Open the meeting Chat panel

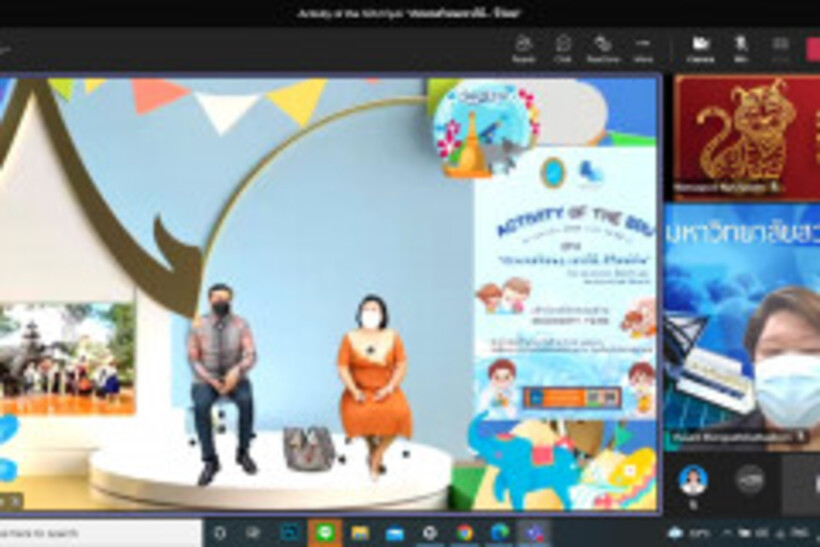pyautogui.click(x=563, y=48)
